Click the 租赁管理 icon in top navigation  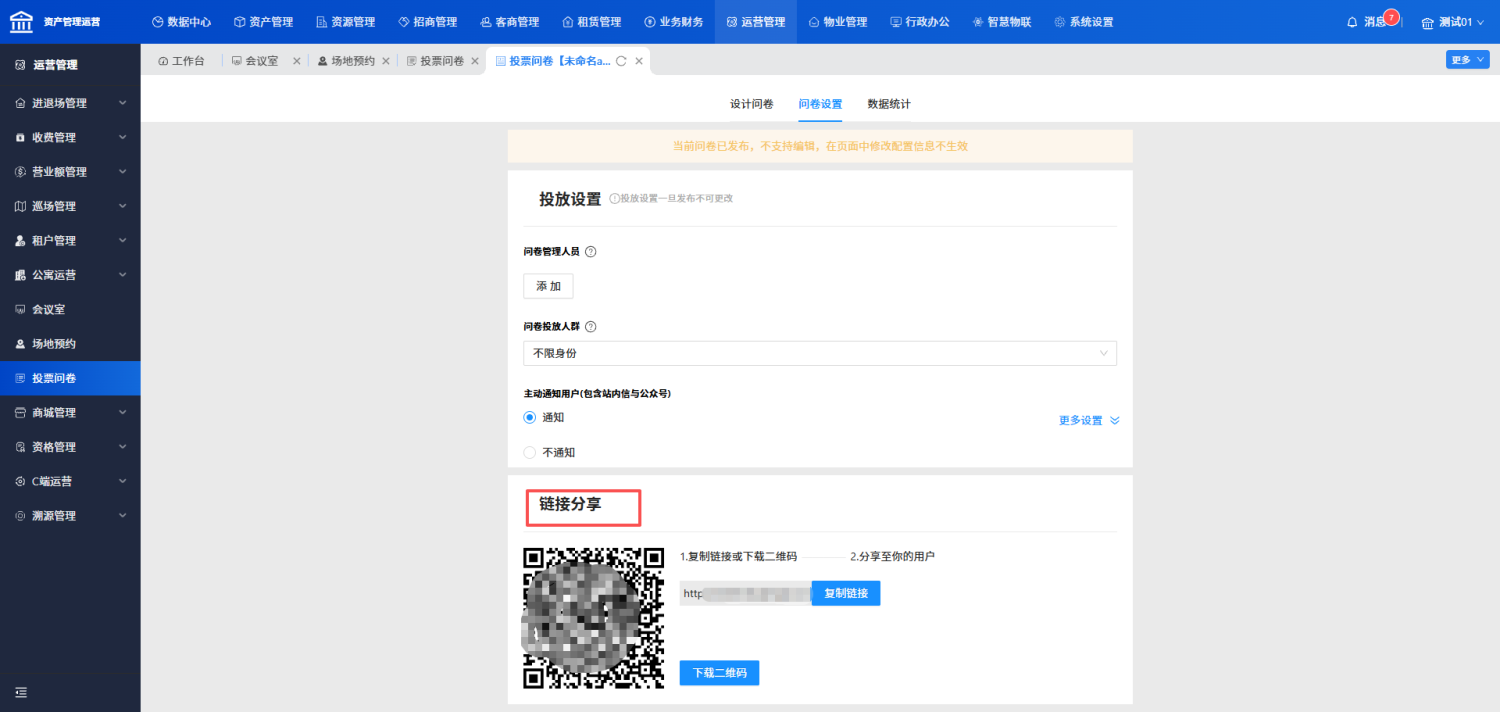click(567, 22)
